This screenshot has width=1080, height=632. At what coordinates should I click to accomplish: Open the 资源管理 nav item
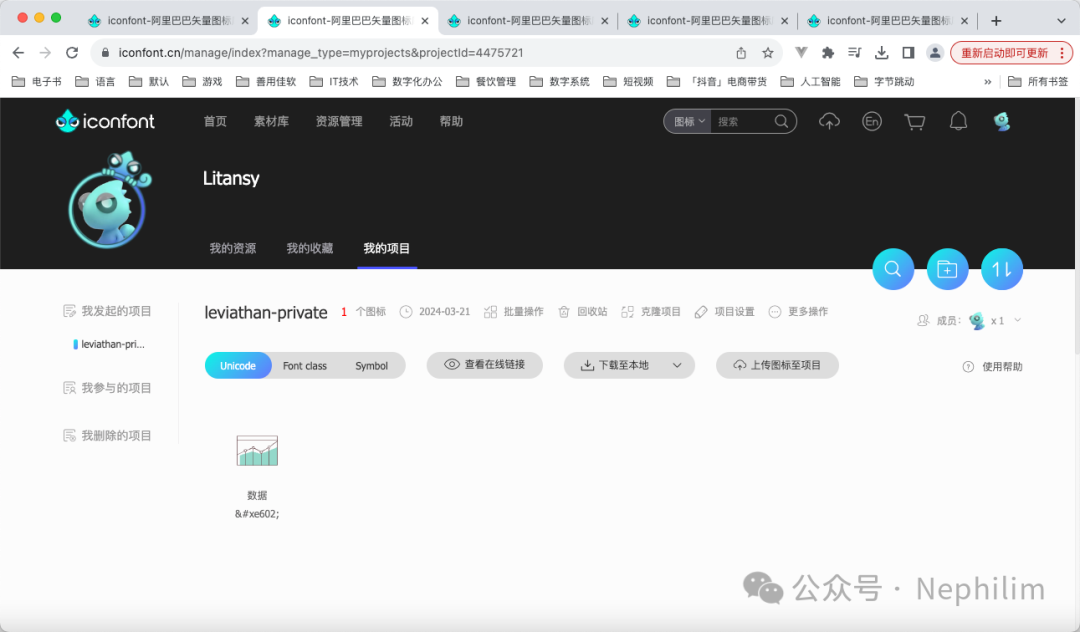pos(339,121)
